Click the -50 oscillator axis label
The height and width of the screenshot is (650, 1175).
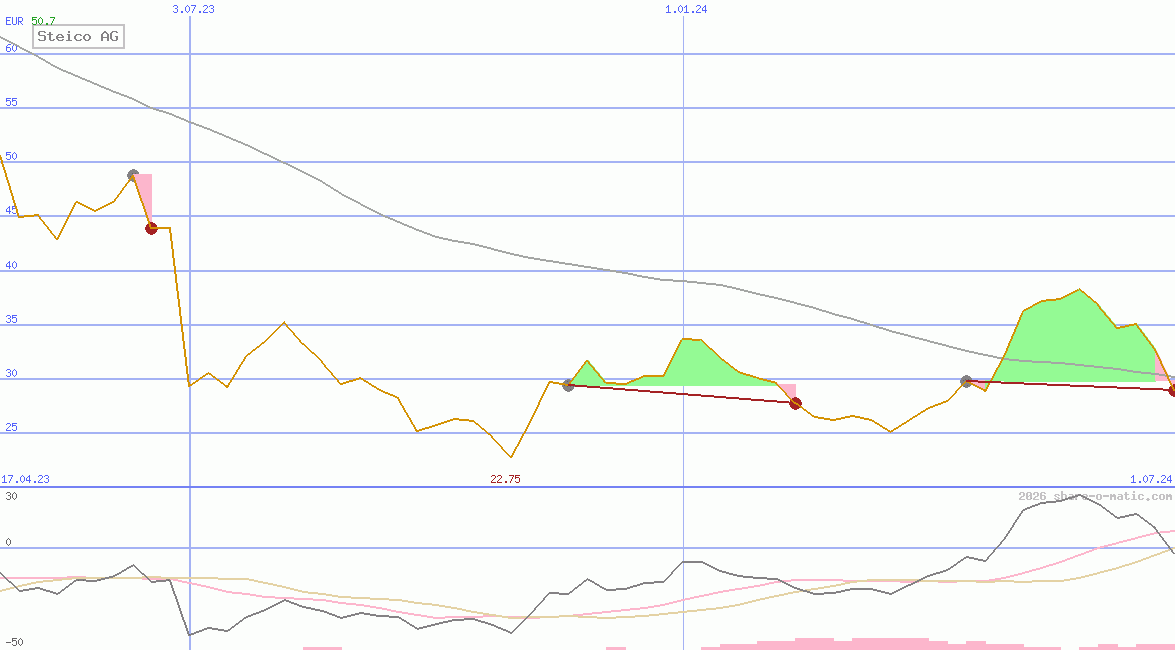coord(14,642)
